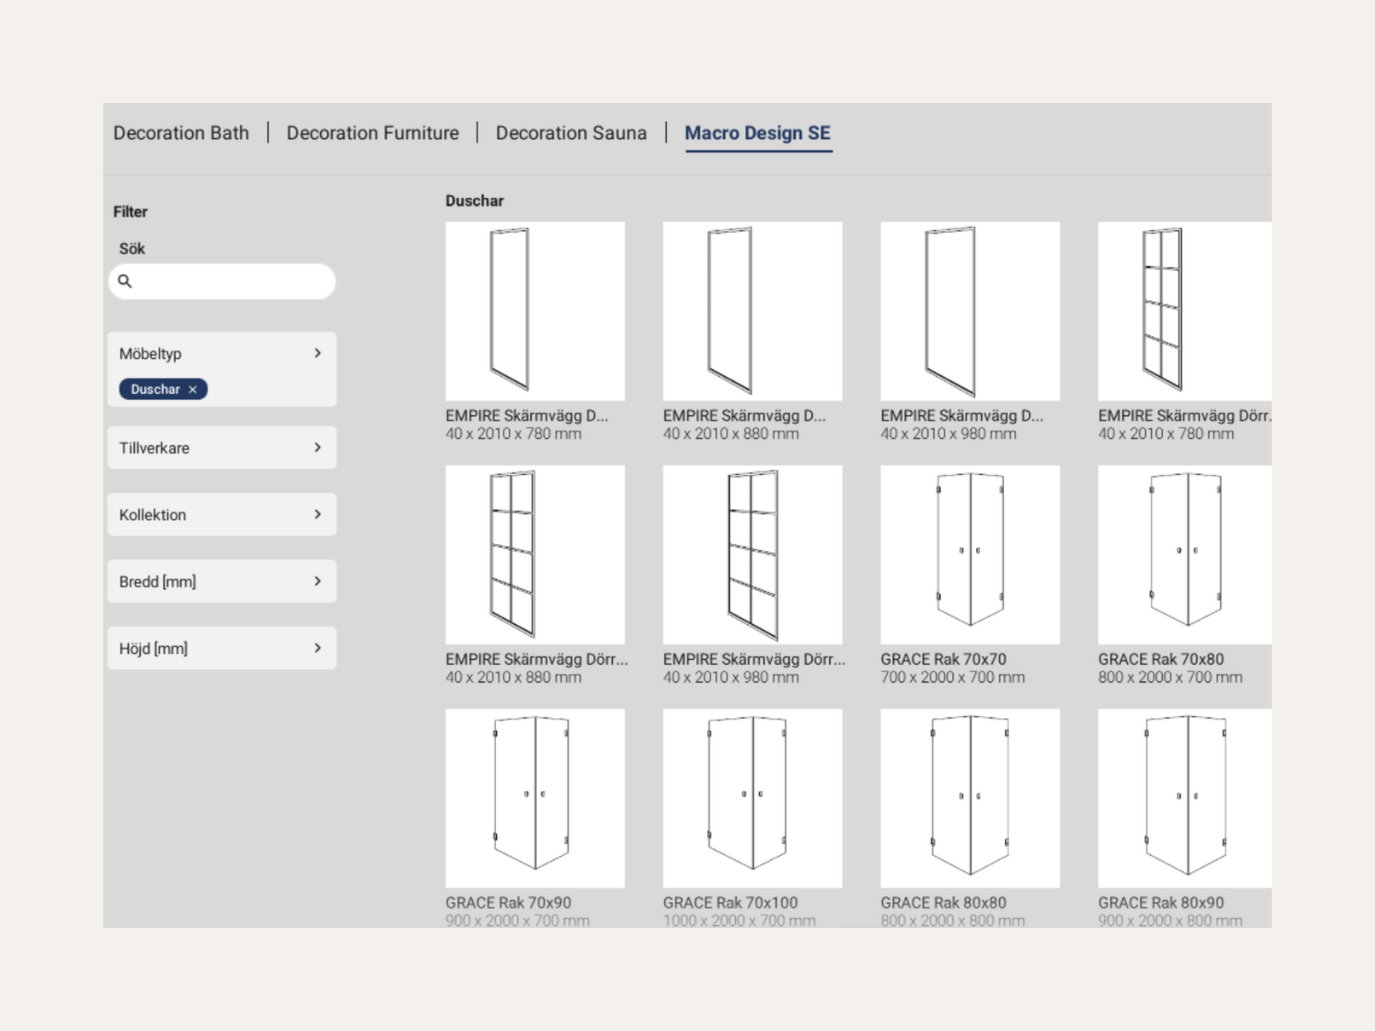
Task: Select grid EMPIRE Skärmvägg Dörr 780 mm thumbnail
Action: coord(1185,311)
